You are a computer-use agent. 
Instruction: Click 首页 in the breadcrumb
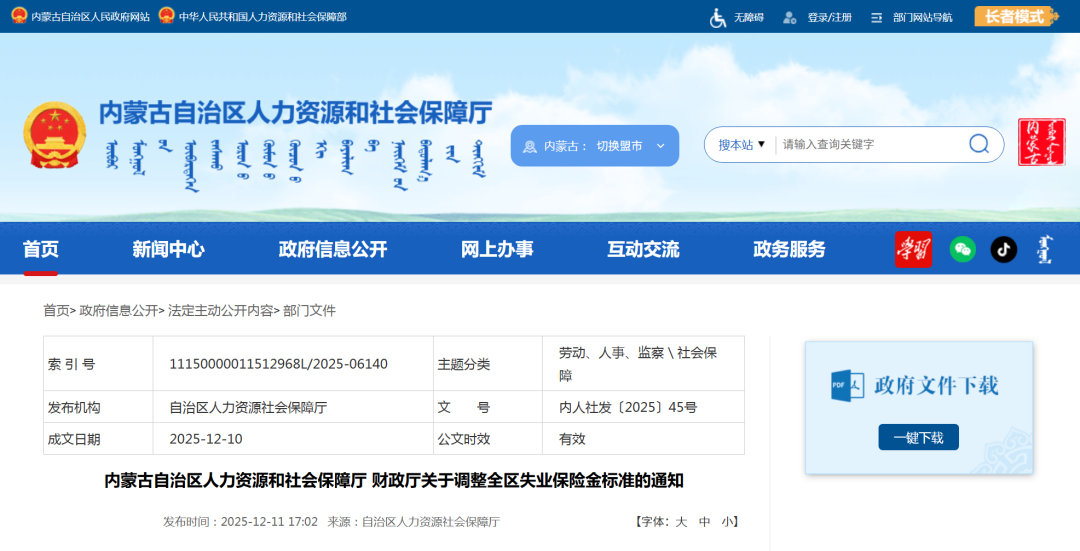pyautogui.click(x=56, y=311)
